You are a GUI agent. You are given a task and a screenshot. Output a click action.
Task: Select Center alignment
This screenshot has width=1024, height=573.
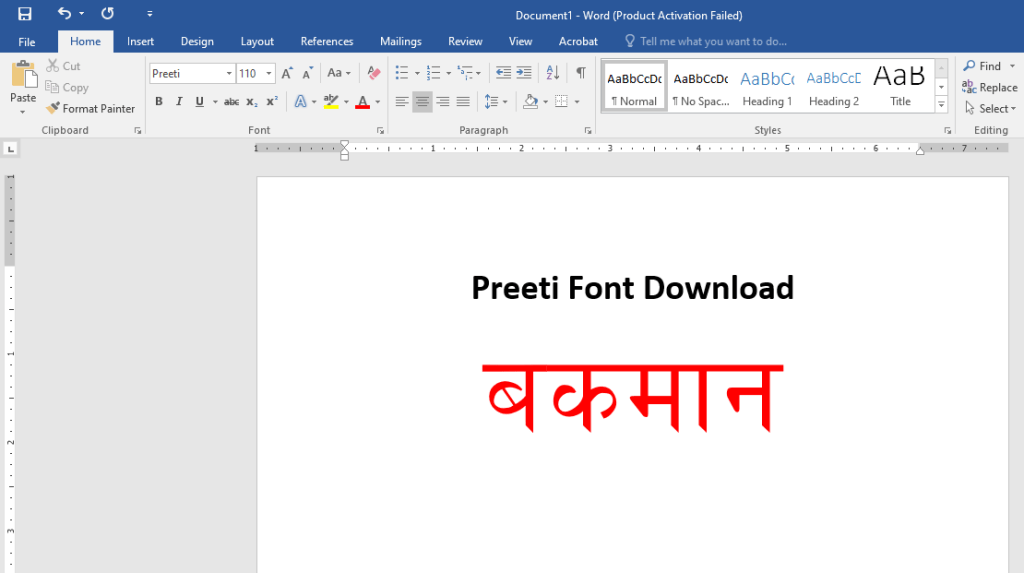[x=422, y=101]
